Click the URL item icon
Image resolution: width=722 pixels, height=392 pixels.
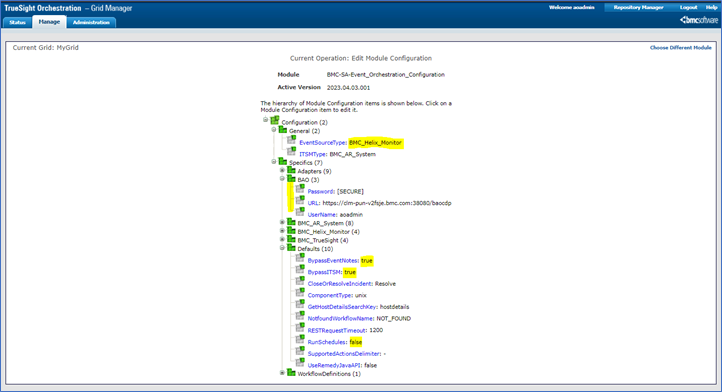click(300, 200)
